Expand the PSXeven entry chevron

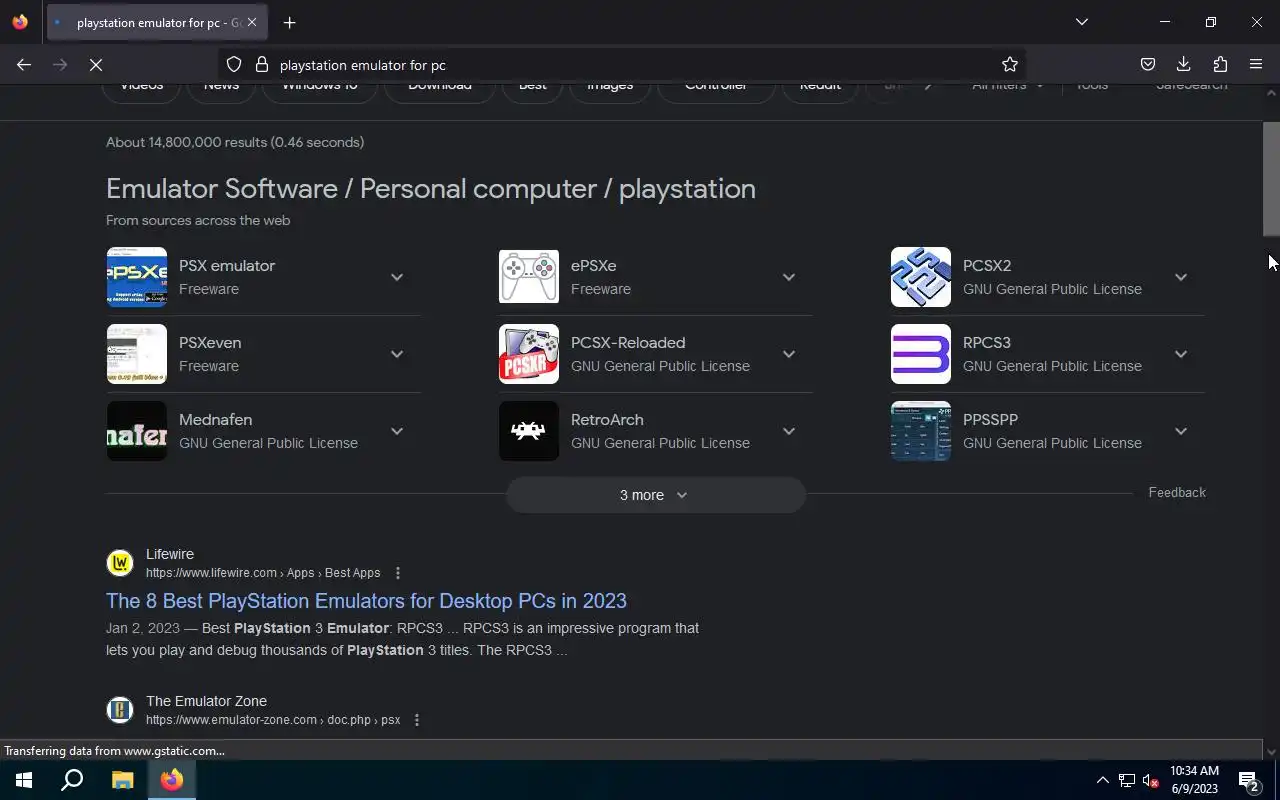pos(397,354)
